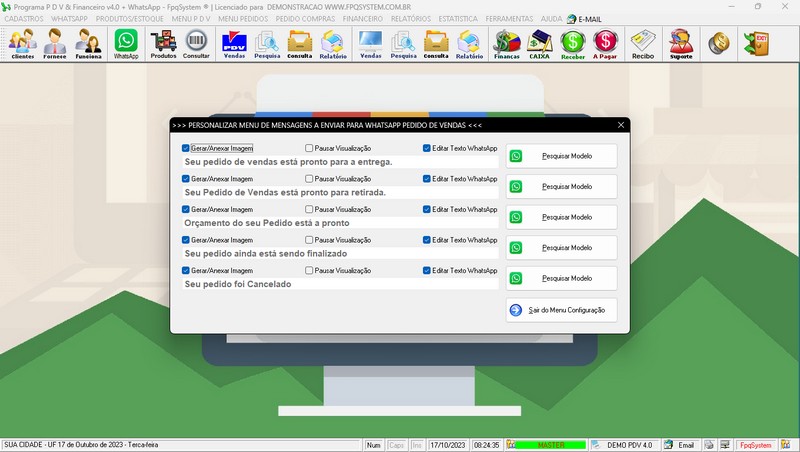The height and width of the screenshot is (452, 800).
Task: Open the MENU PEDIDOS menu
Action: pyautogui.click(x=243, y=19)
